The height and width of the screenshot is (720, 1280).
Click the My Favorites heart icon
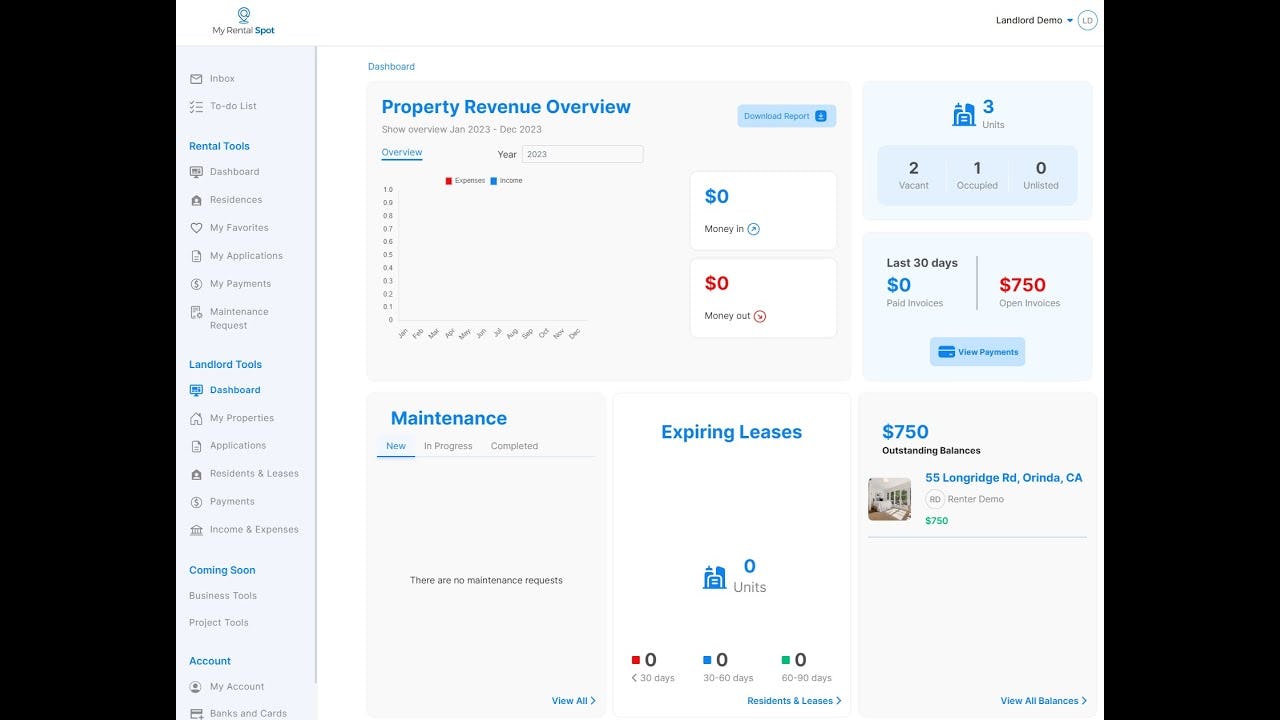tap(196, 227)
